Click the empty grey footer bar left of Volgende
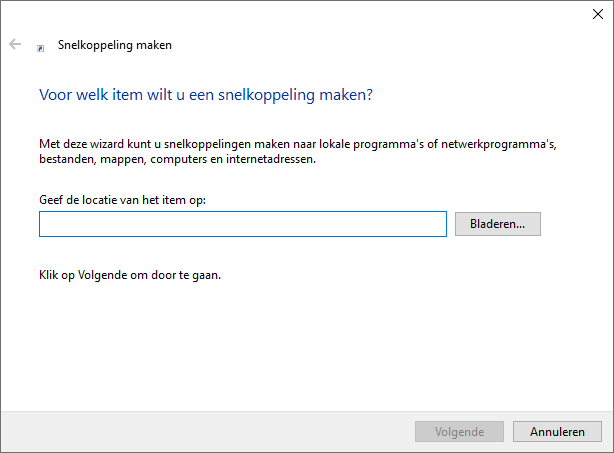This screenshot has width=614, height=453. coord(208,431)
